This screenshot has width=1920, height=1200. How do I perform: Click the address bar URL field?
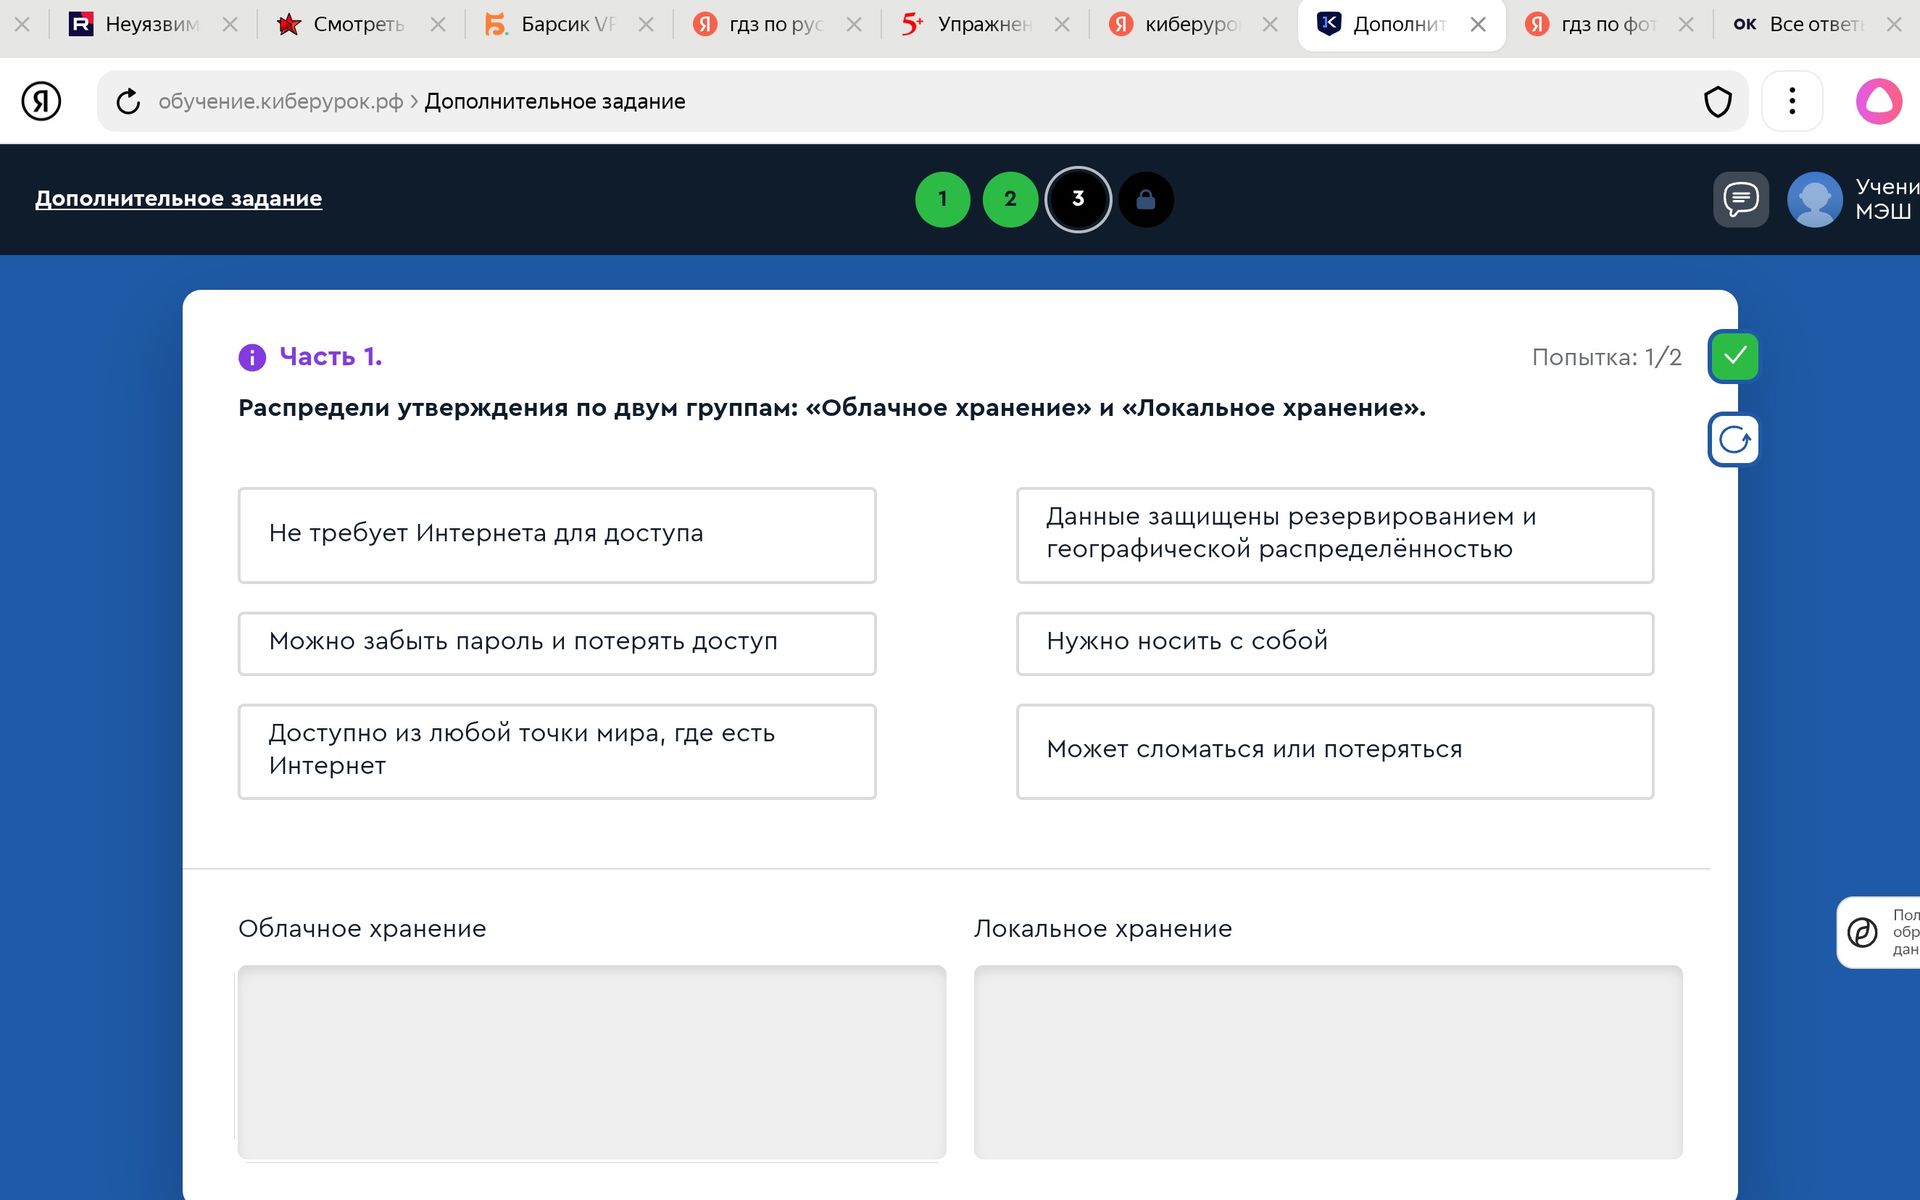920,101
